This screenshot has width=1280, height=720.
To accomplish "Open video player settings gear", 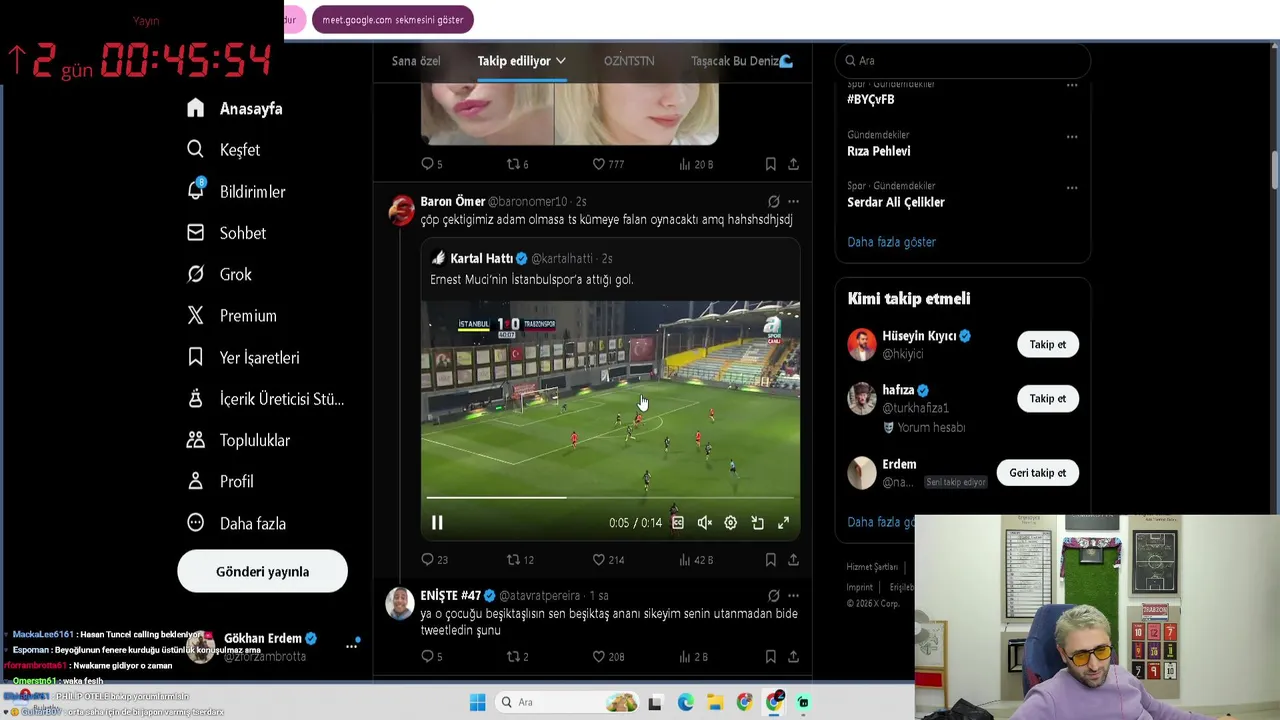I will 731,522.
